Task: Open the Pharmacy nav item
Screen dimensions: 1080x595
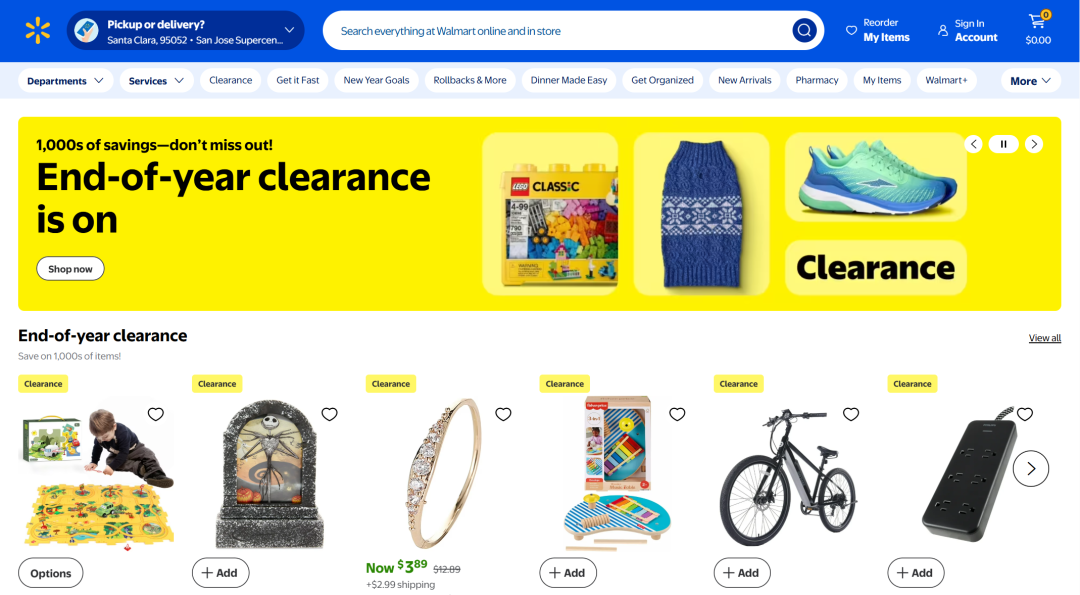Action: click(817, 80)
